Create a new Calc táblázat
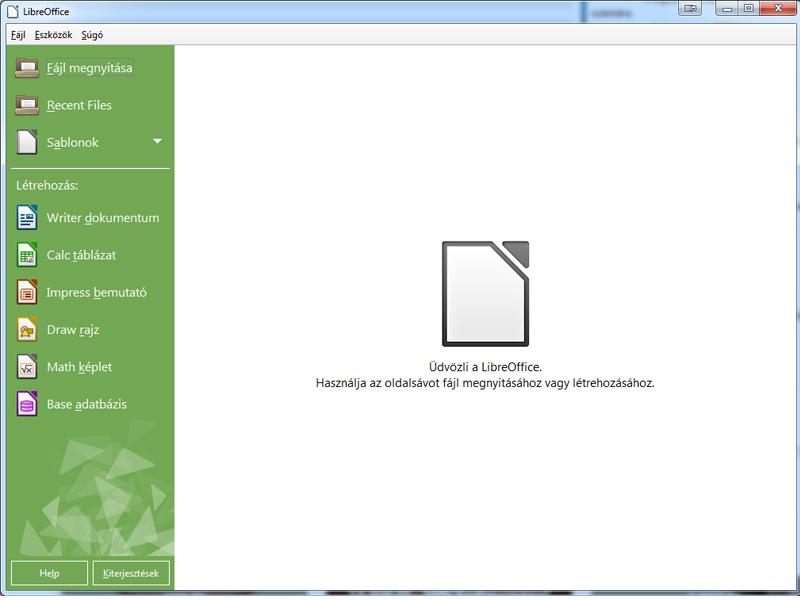The image size is (800, 600). pos(81,255)
